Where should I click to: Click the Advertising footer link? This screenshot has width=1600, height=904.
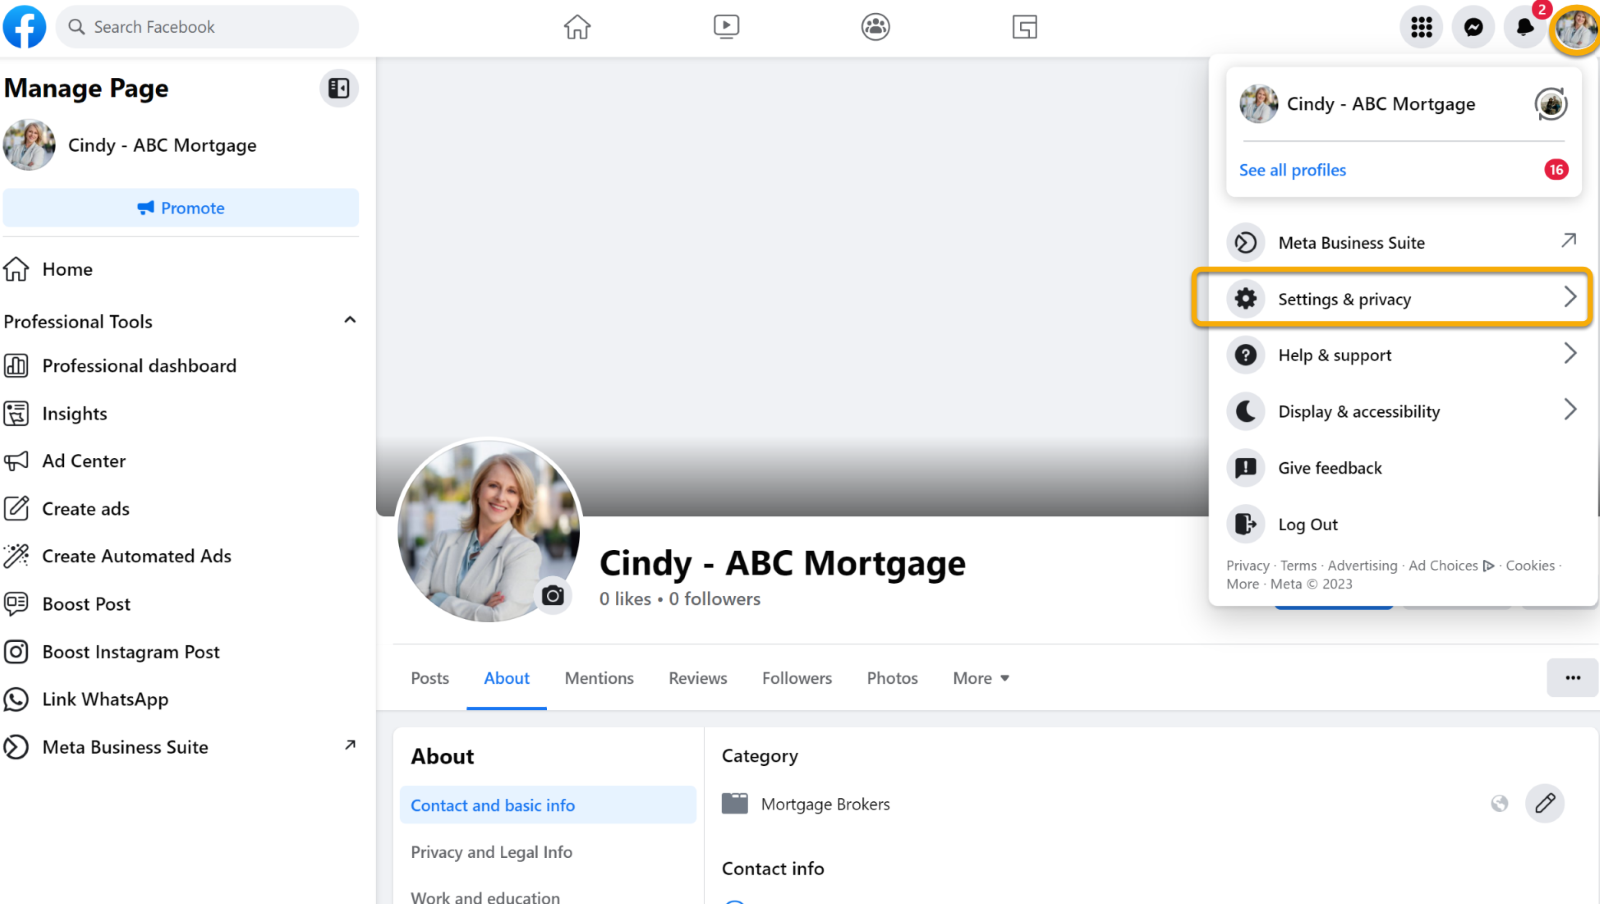click(1362, 566)
